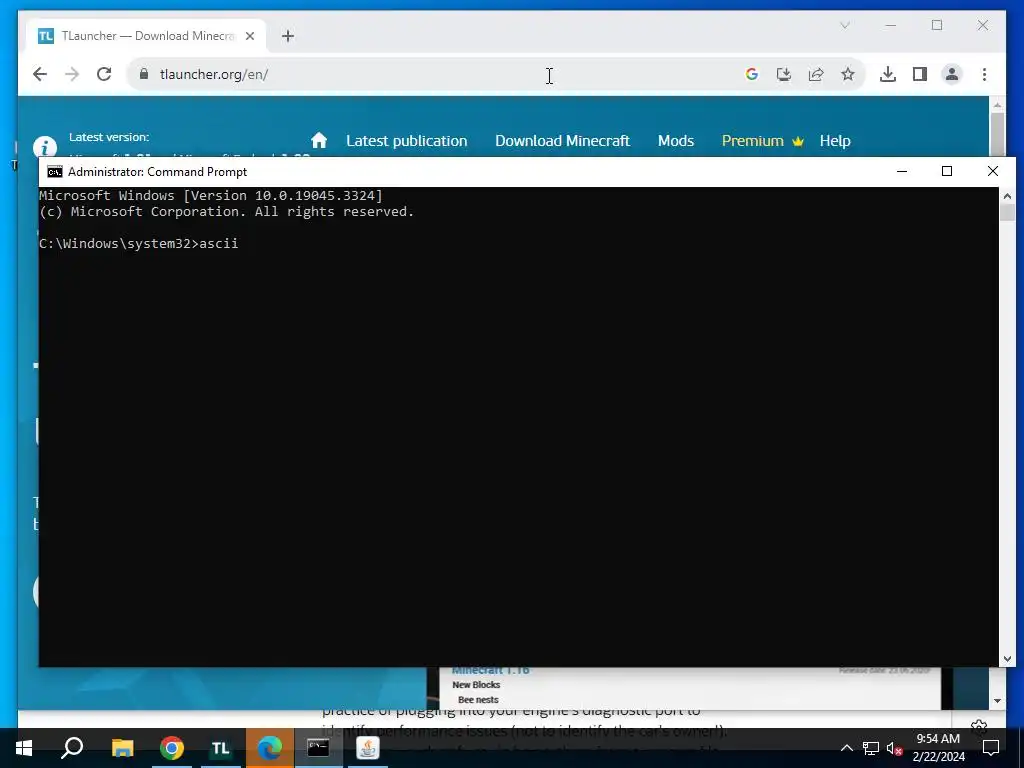Open the Windows Start menu
The image size is (1024, 768).
click(x=24, y=748)
